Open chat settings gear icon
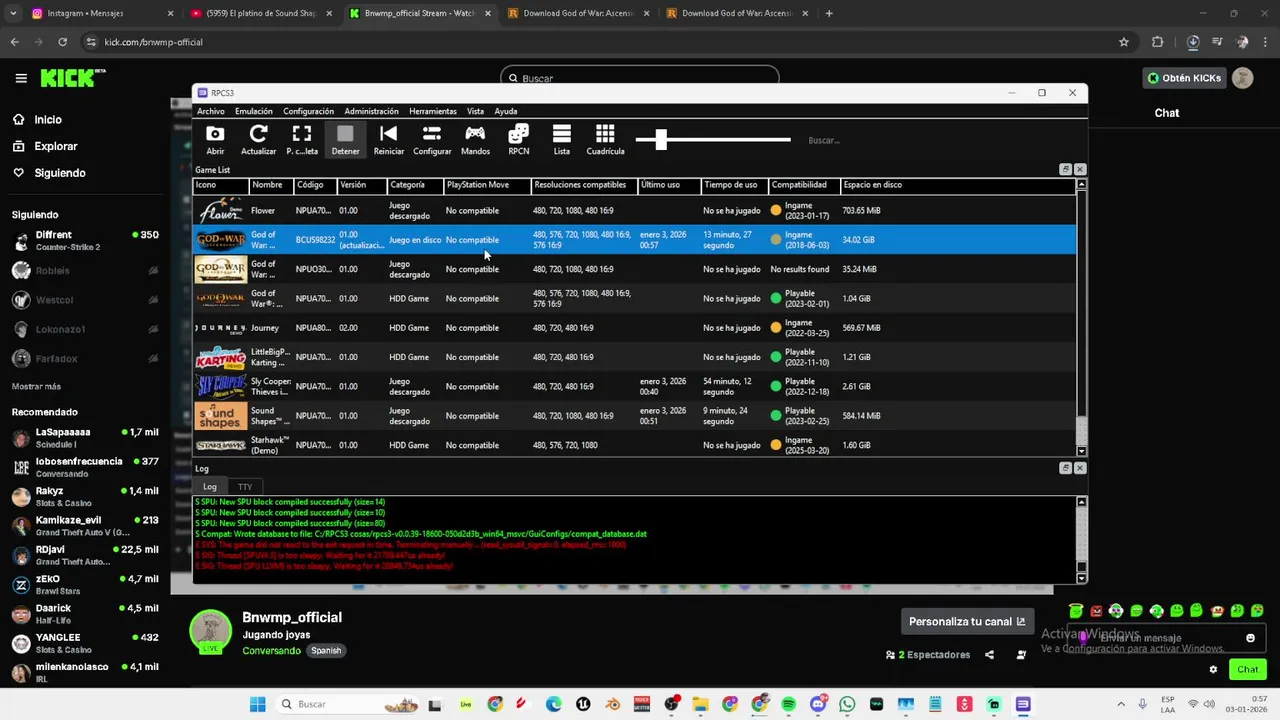Viewport: 1280px width, 720px height. click(1213, 669)
